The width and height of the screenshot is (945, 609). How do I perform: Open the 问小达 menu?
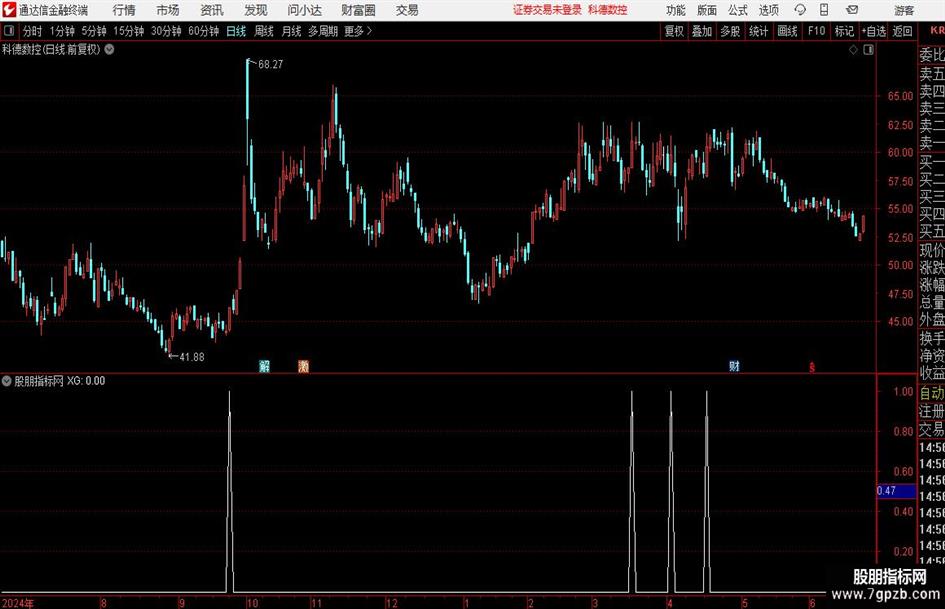point(304,10)
